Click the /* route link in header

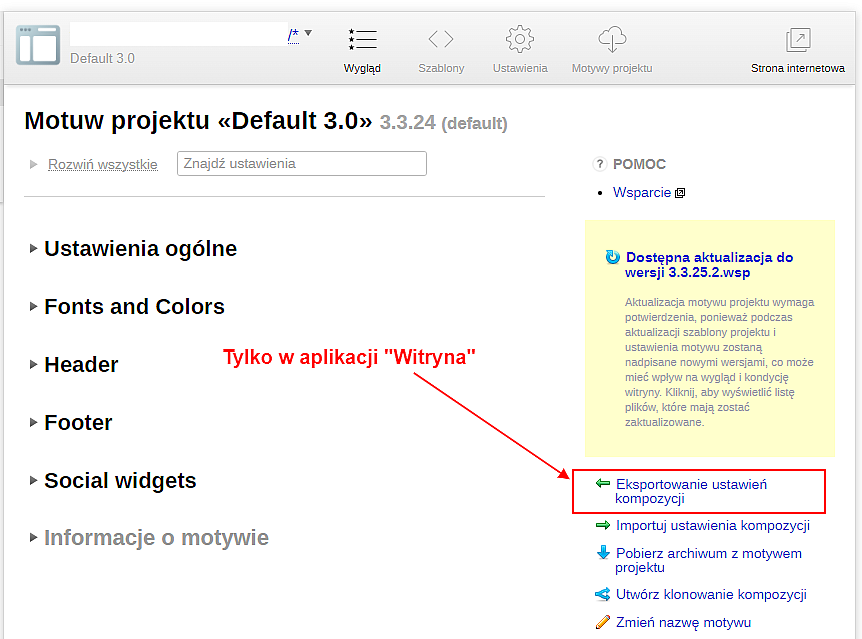point(293,35)
